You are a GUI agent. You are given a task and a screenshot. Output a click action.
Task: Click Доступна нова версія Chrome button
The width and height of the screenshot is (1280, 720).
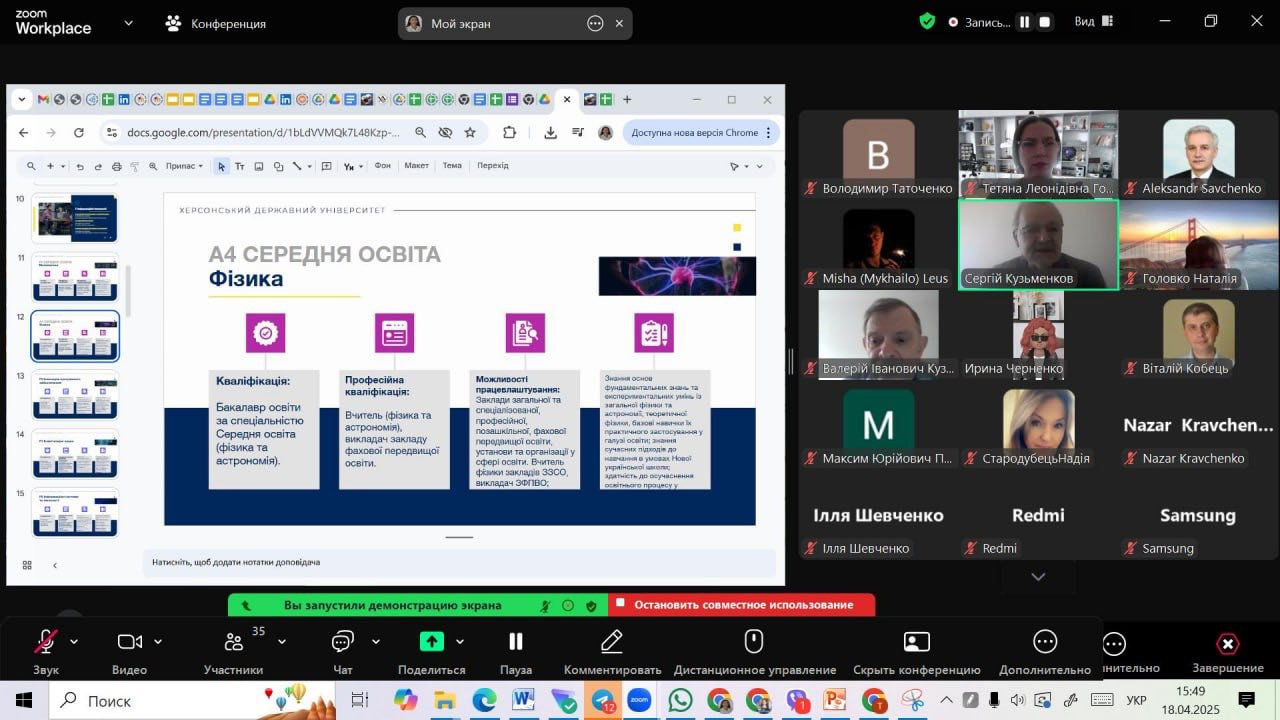694,132
